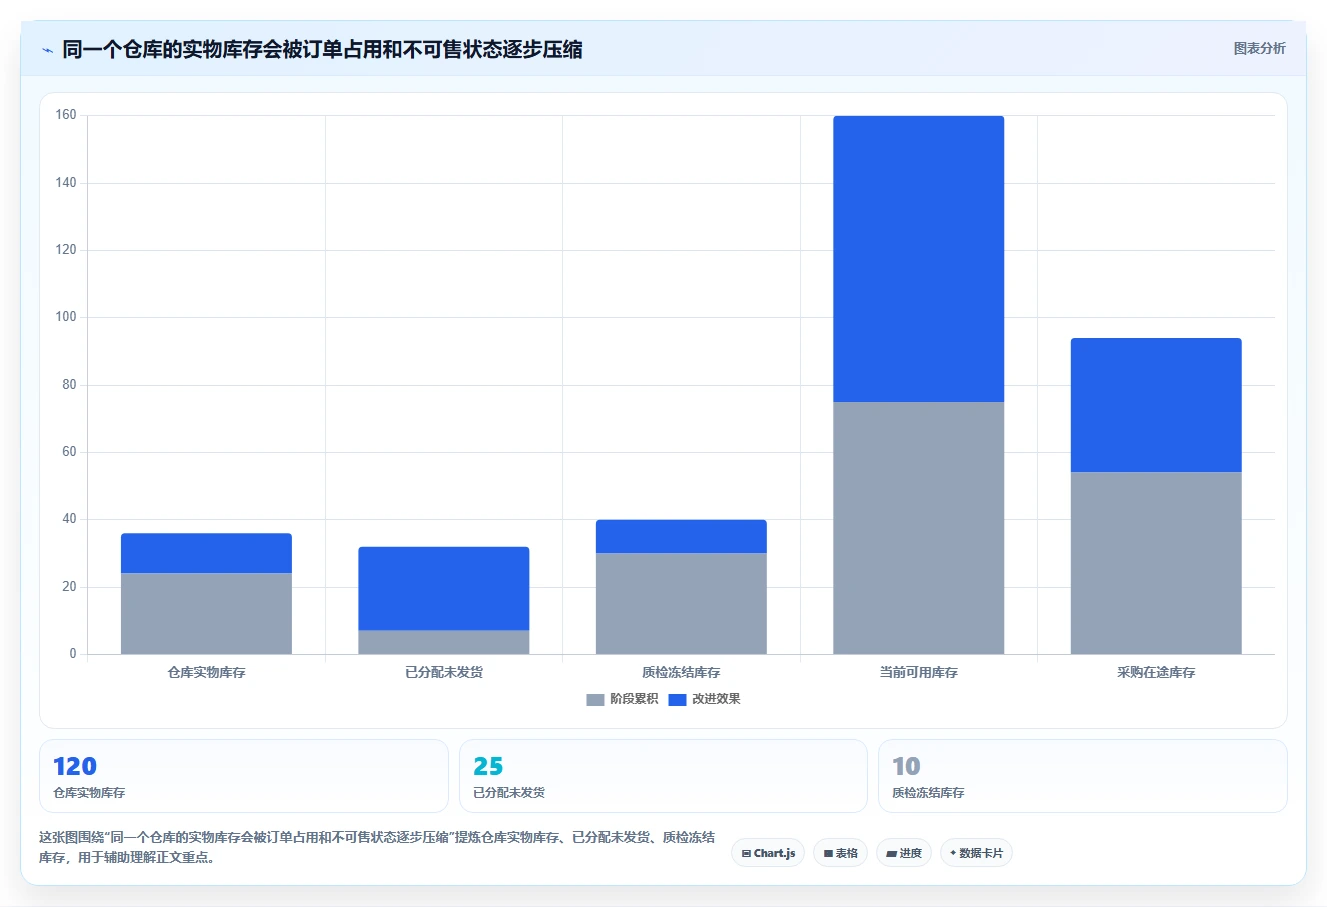Click the gray segment of 当前可用库存 bar
This screenshot has height=907, width=1327.
click(x=918, y=528)
